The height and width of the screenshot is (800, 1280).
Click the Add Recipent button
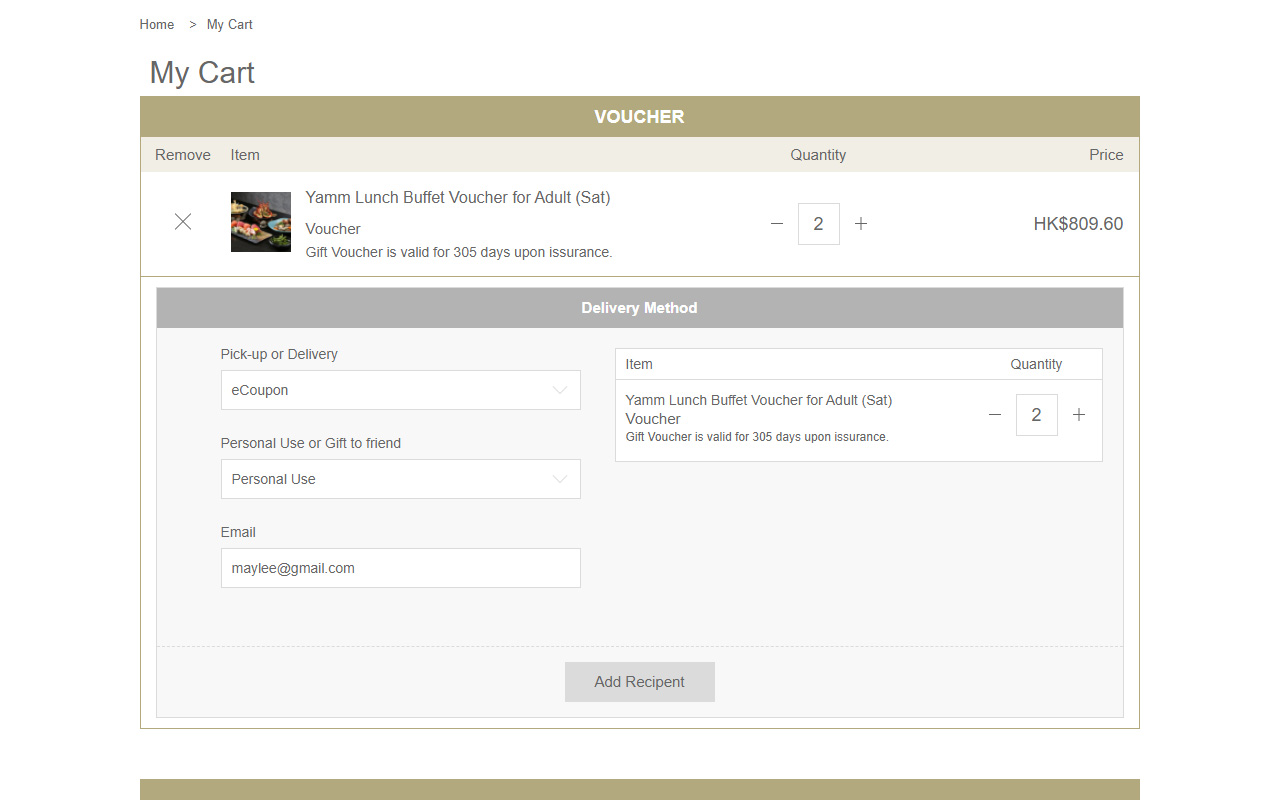point(640,682)
